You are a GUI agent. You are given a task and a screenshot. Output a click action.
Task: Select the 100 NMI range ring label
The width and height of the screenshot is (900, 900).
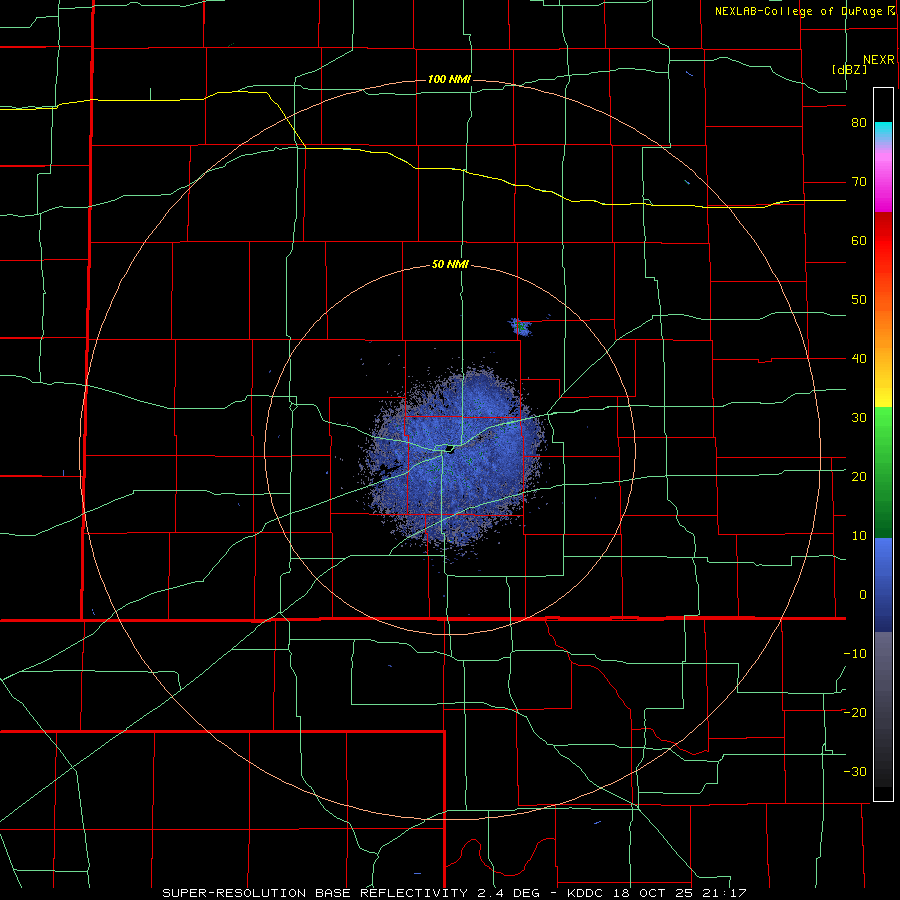point(449,79)
